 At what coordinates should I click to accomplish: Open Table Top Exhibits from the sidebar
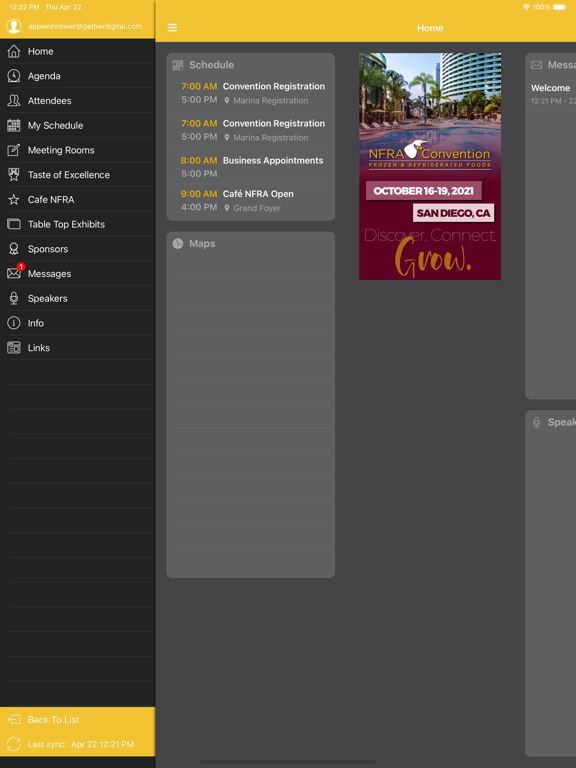[77, 224]
